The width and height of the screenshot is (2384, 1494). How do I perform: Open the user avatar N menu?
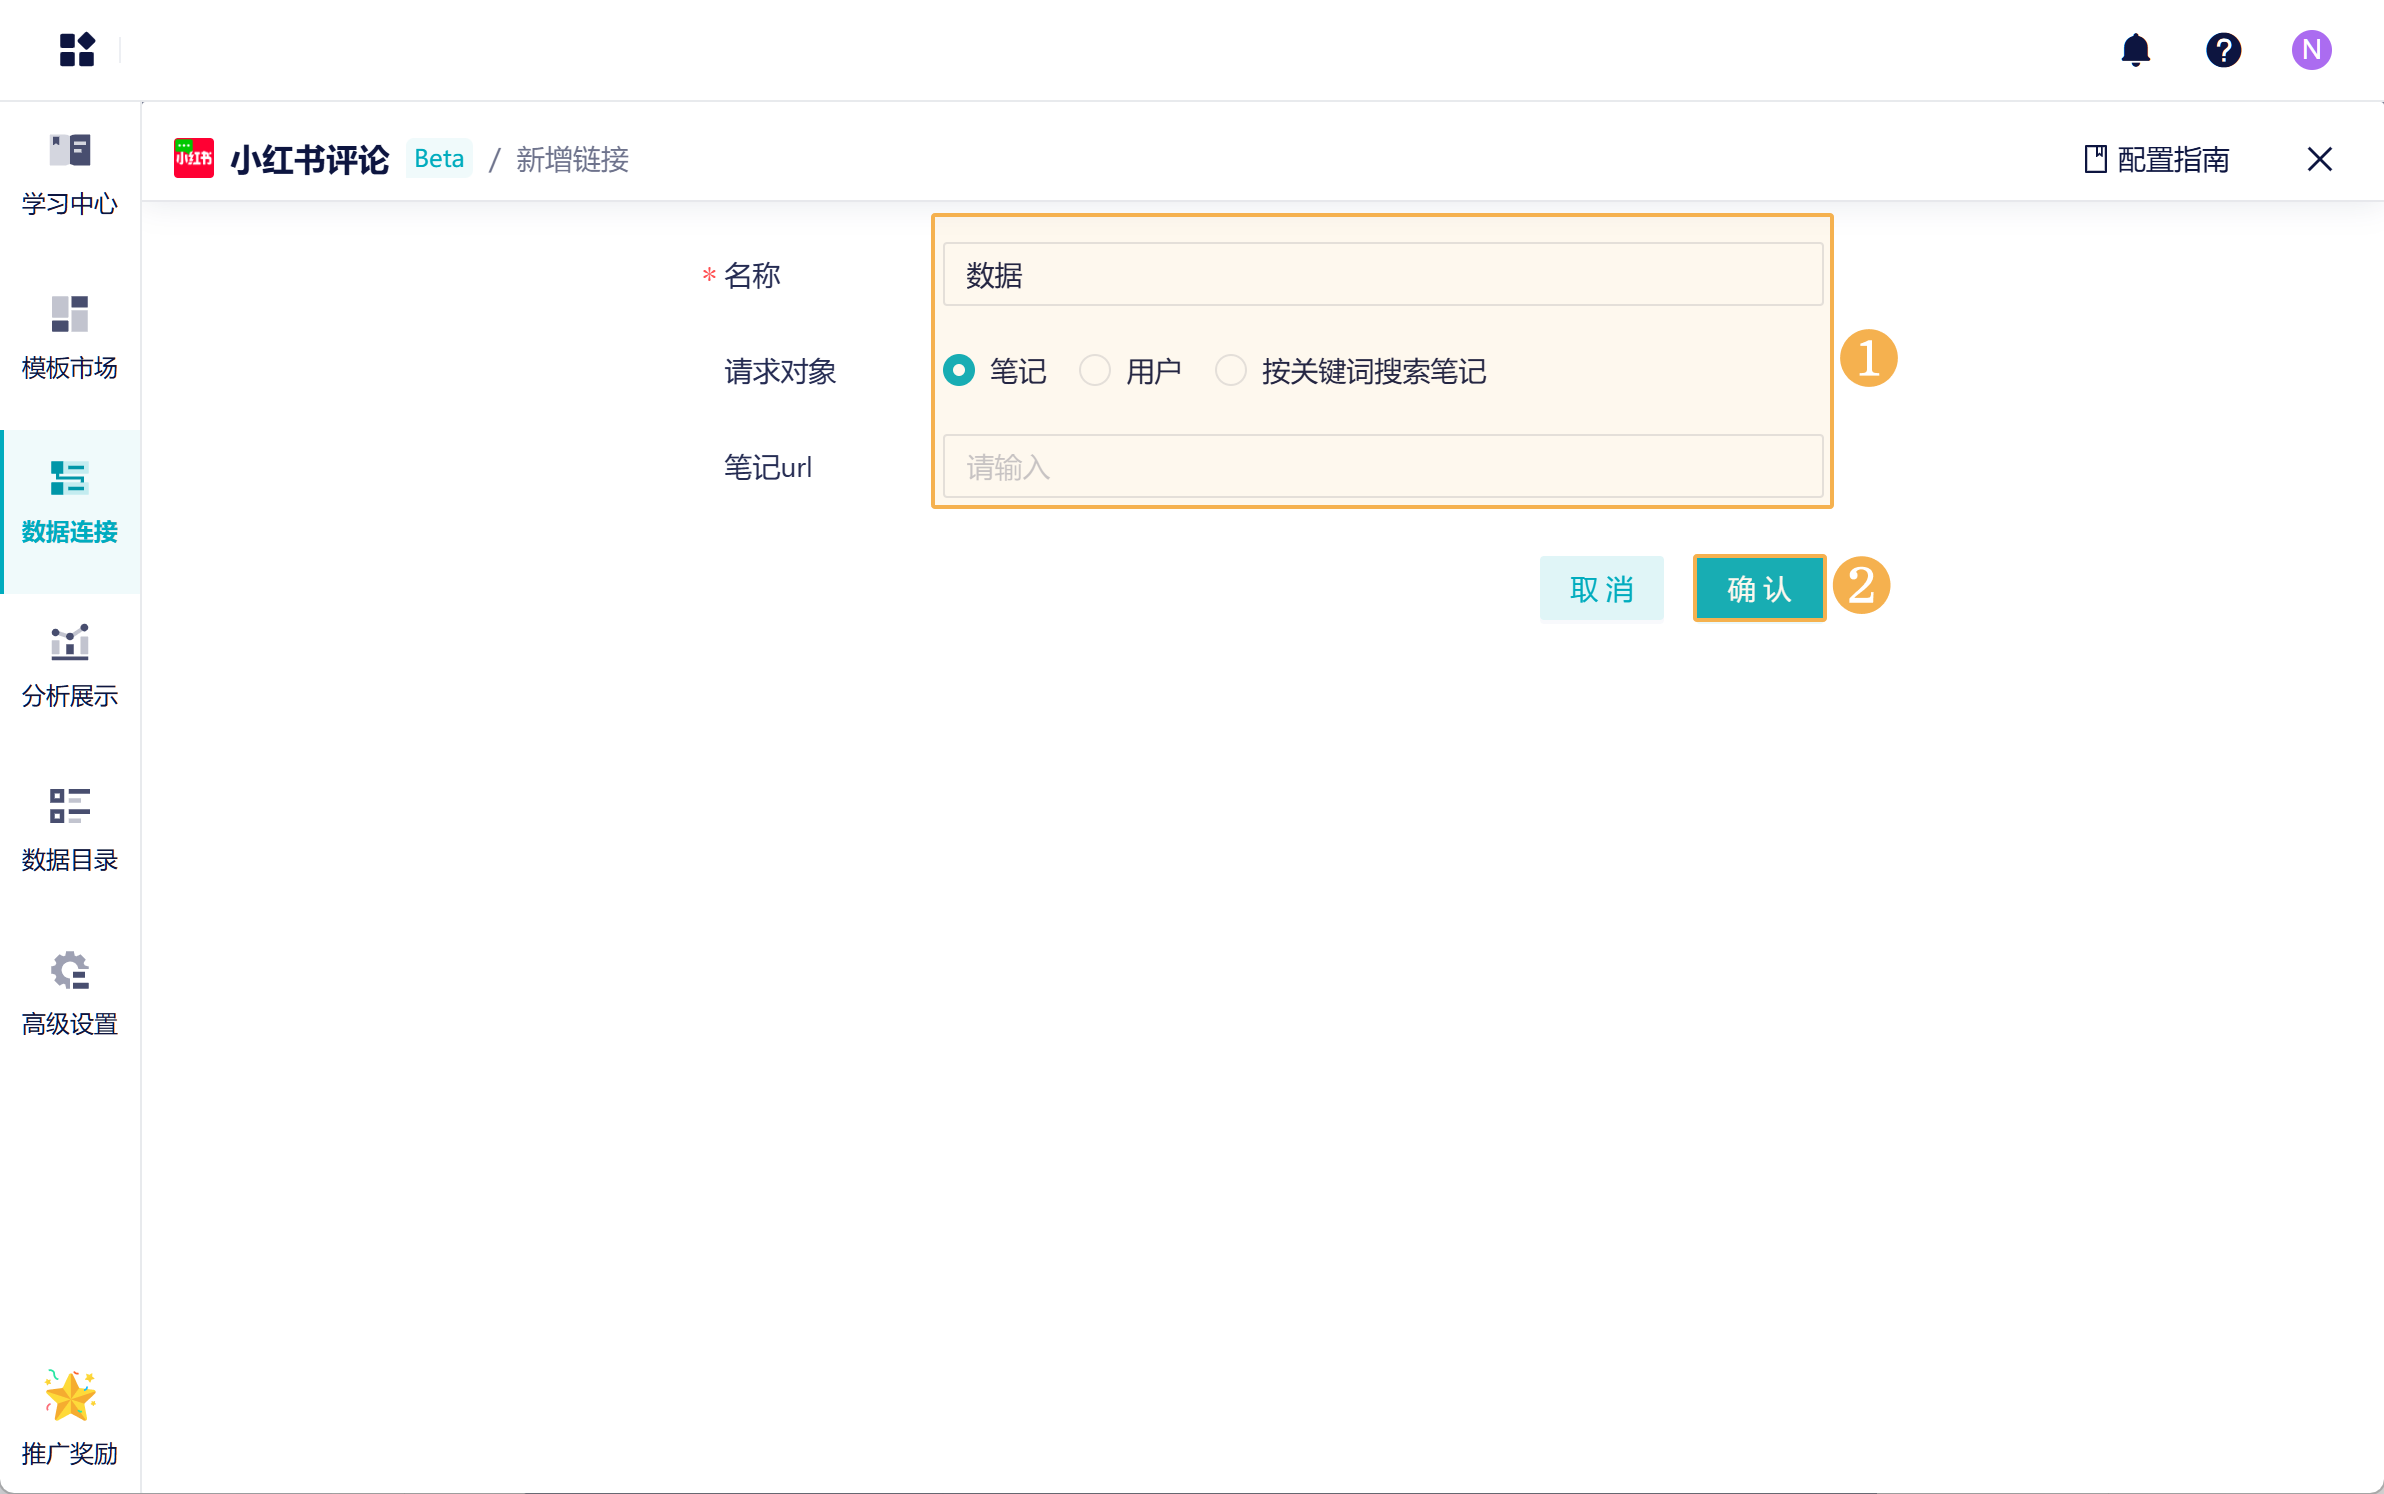pyautogui.click(x=2311, y=49)
